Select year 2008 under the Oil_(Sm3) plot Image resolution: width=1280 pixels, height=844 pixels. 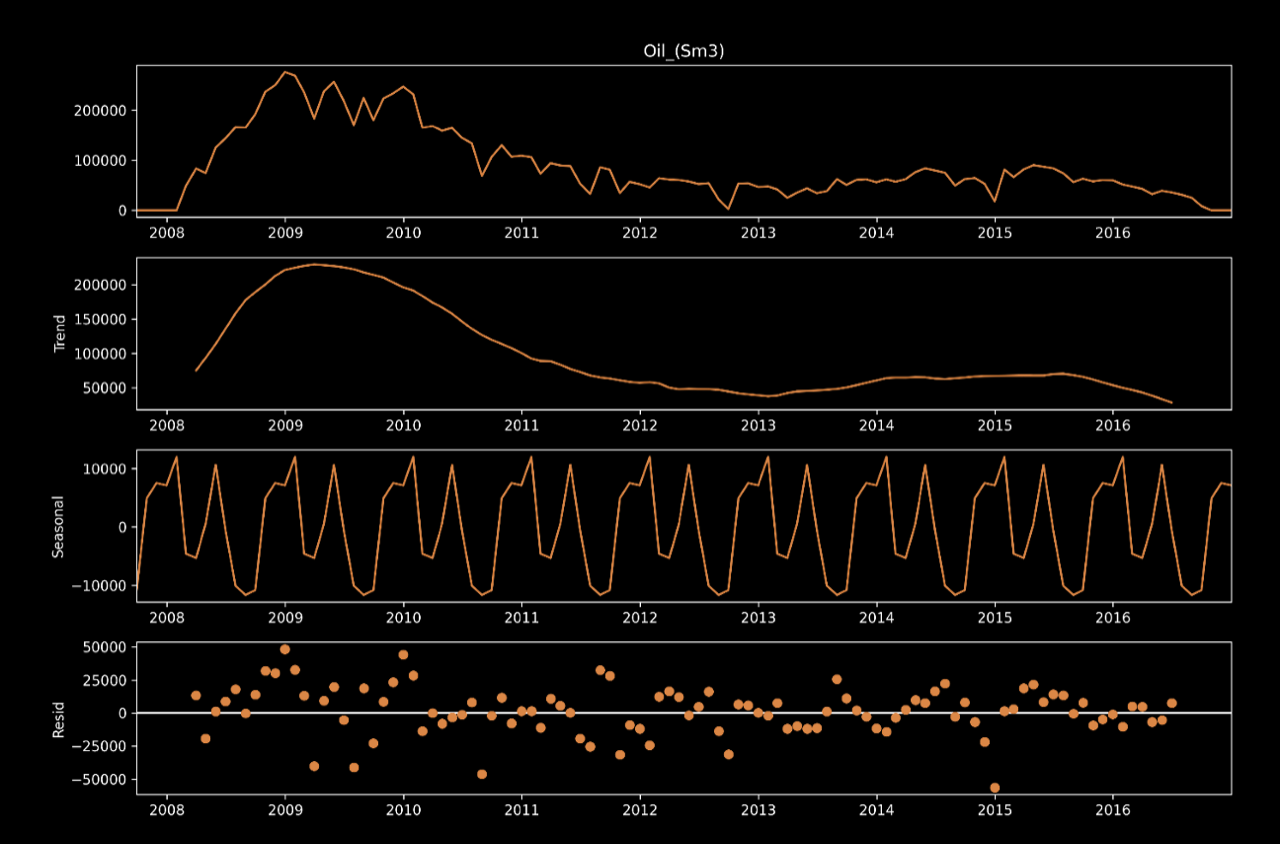point(166,233)
